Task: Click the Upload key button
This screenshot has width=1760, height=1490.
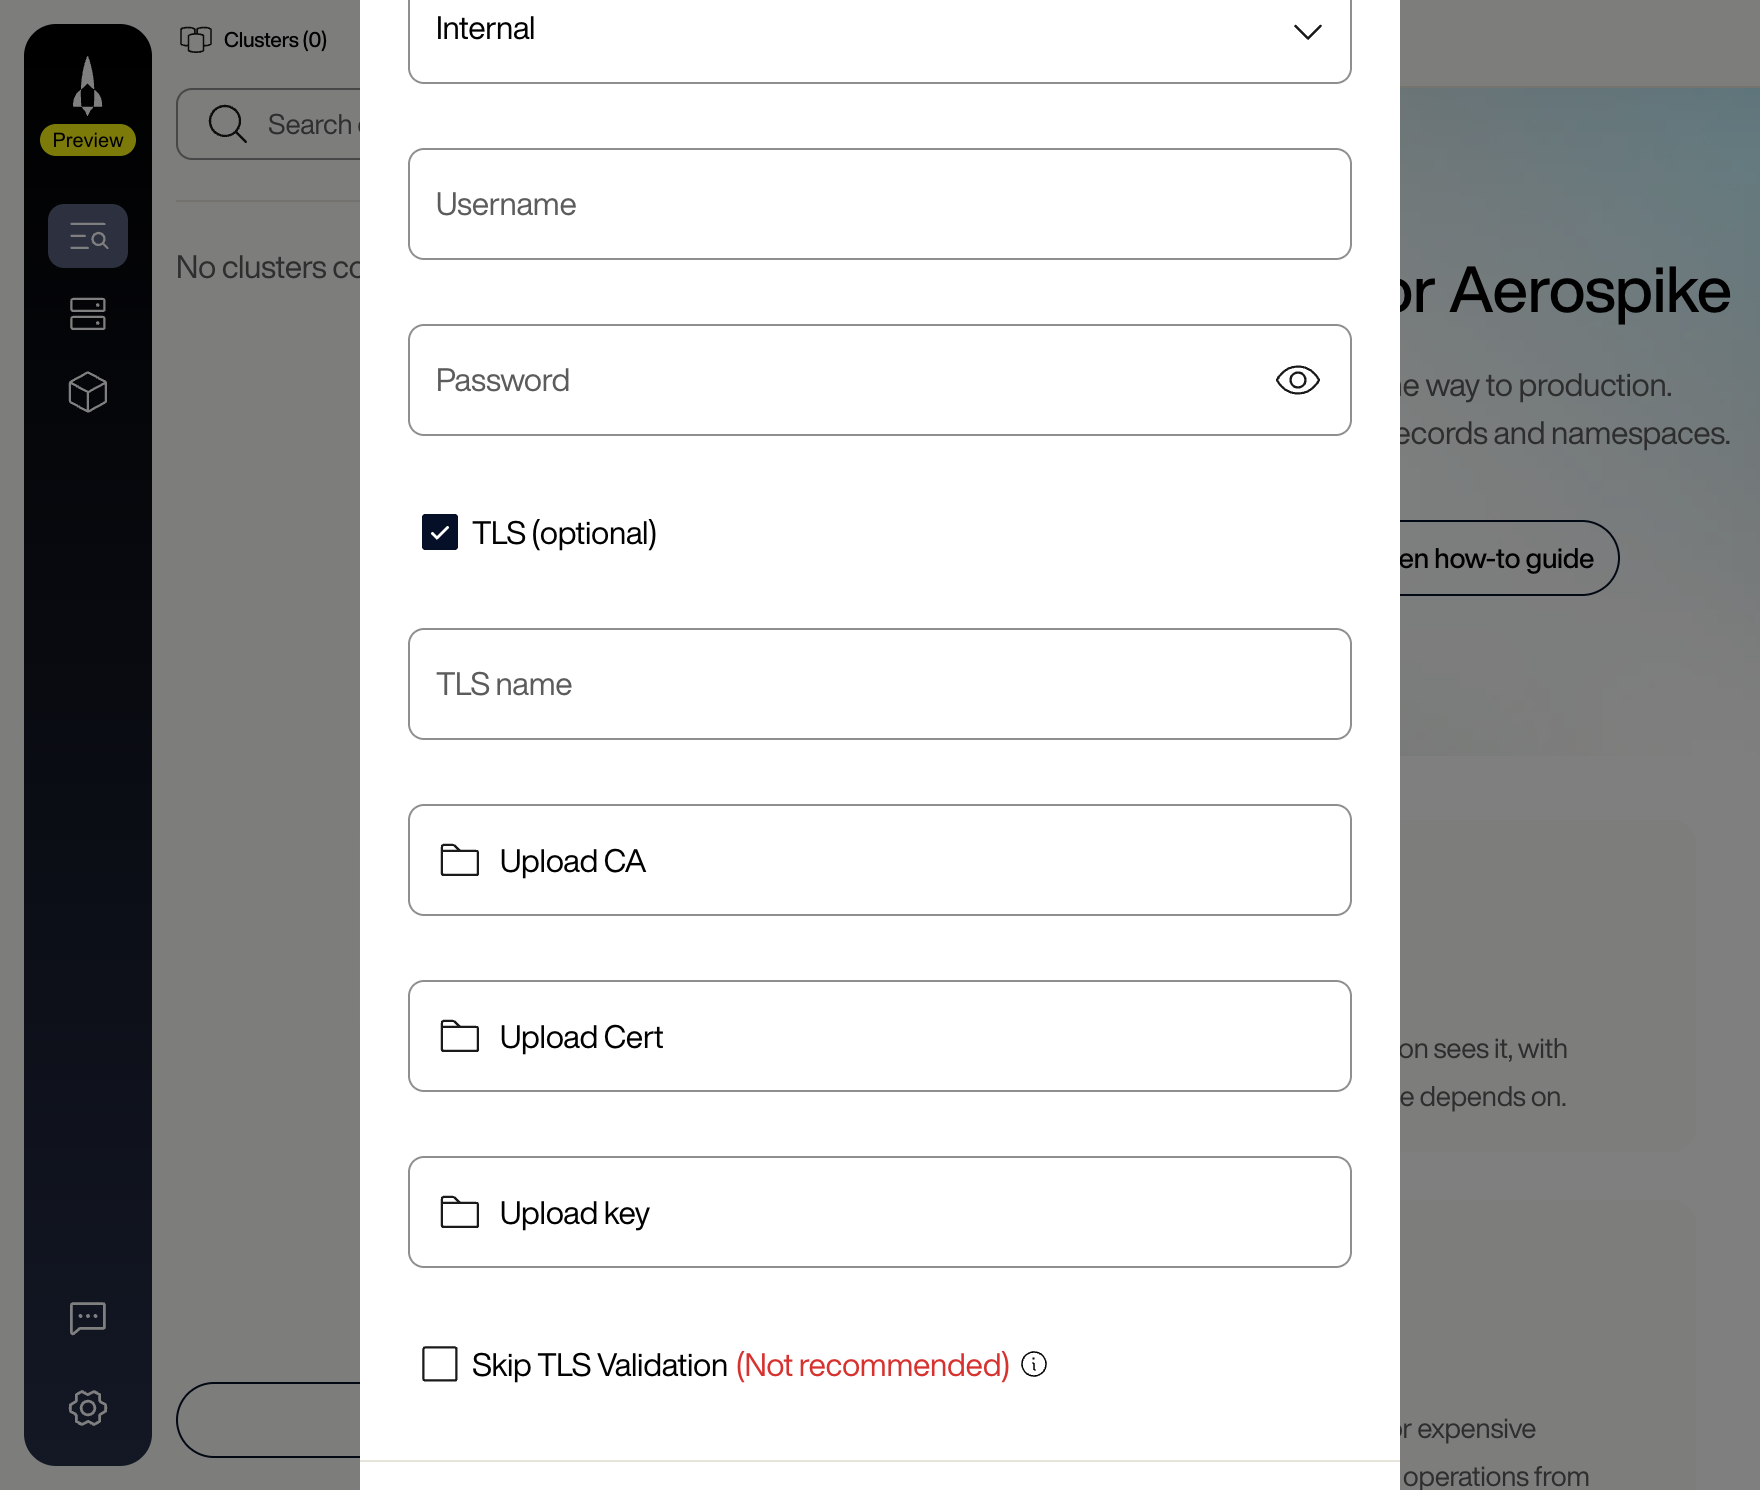Action: [880, 1212]
